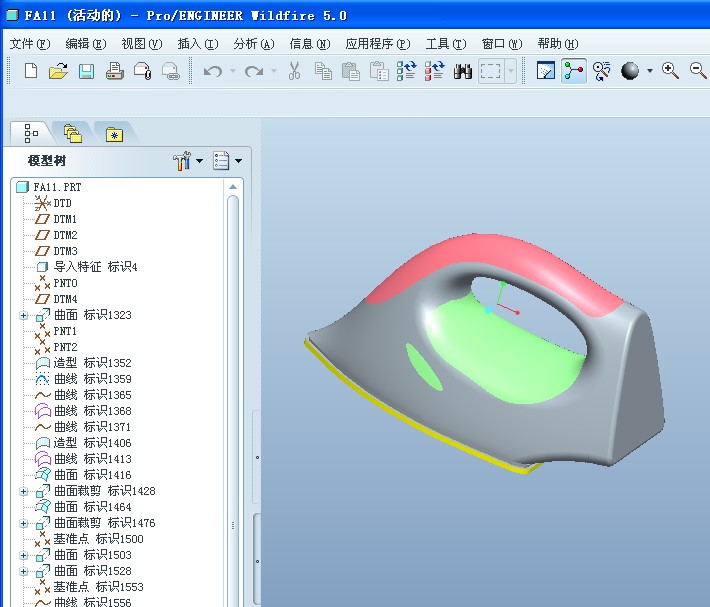710x607 pixels.
Task: Click the send-link mail icon
Action: (x=171, y=71)
